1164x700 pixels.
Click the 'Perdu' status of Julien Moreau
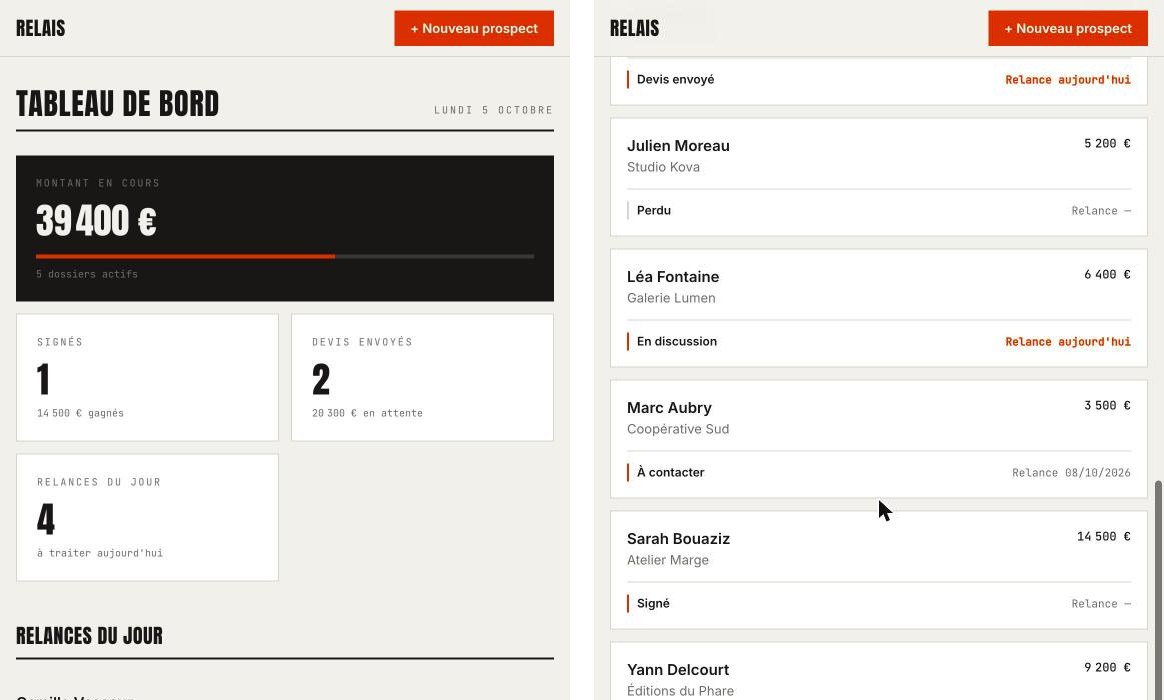[654, 210]
